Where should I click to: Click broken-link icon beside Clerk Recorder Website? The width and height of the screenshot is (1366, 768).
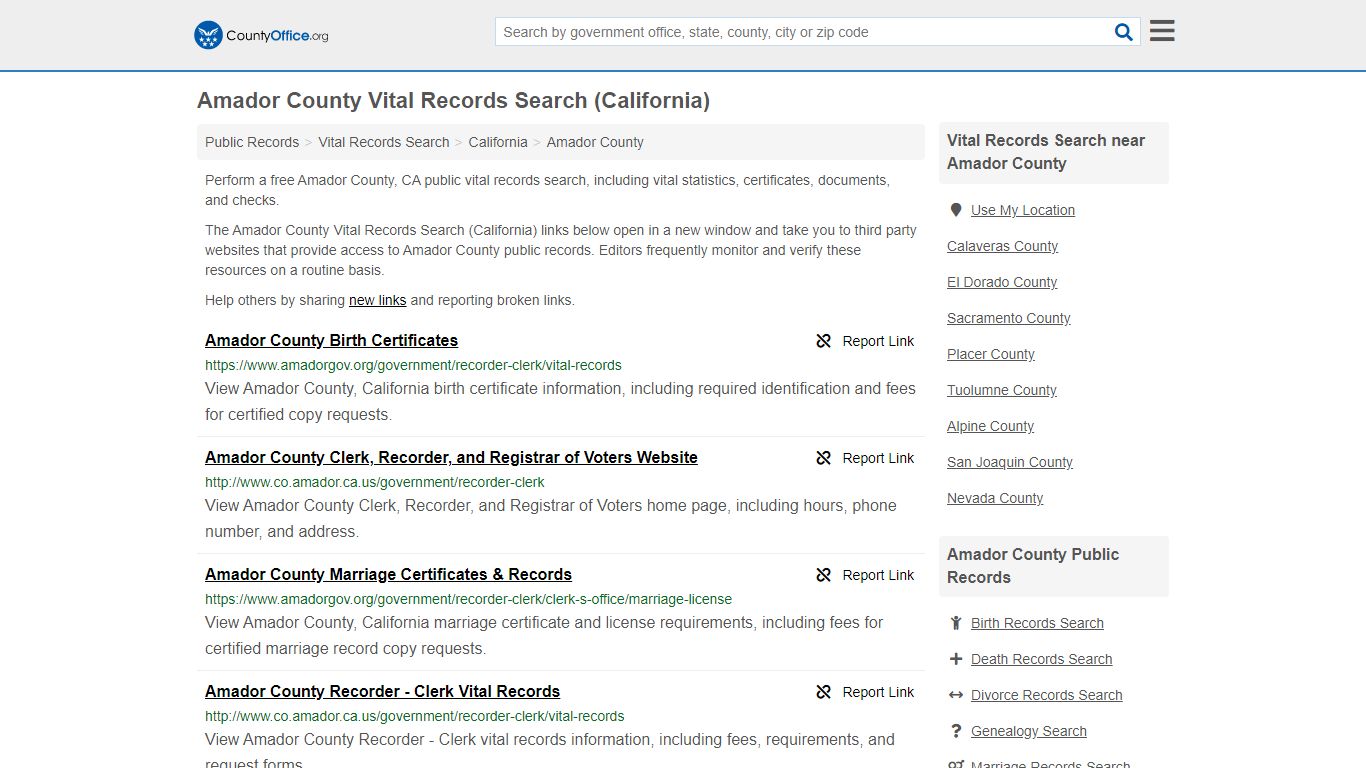click(x=824, y=458)
